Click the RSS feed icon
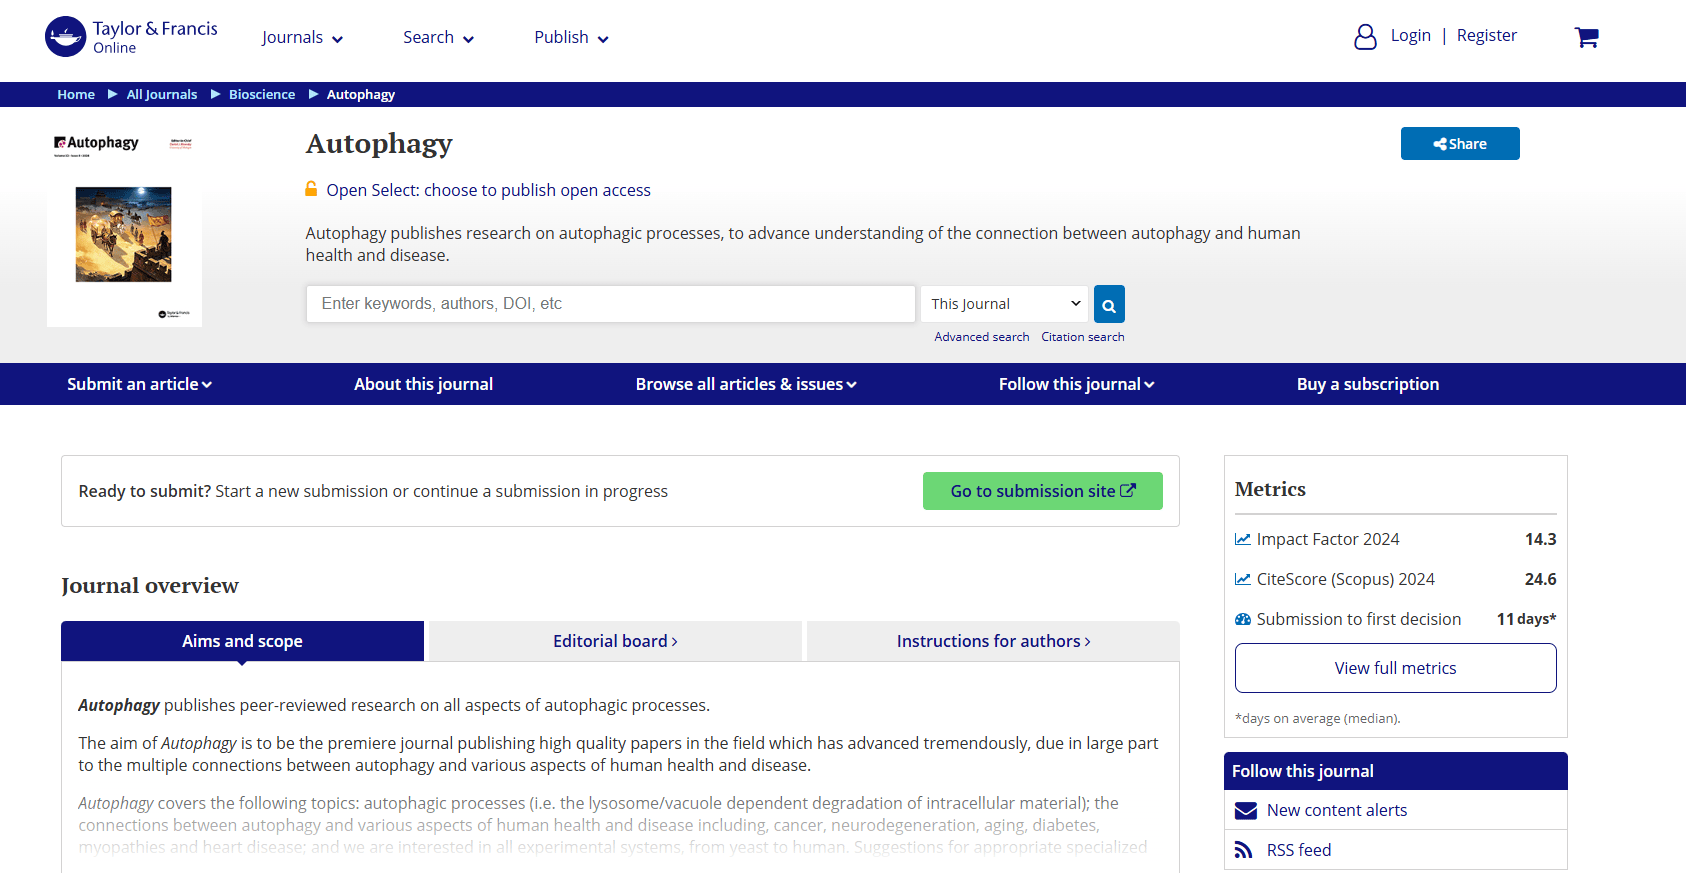Screen dimensions: 1686x873 click(1243, 850)
